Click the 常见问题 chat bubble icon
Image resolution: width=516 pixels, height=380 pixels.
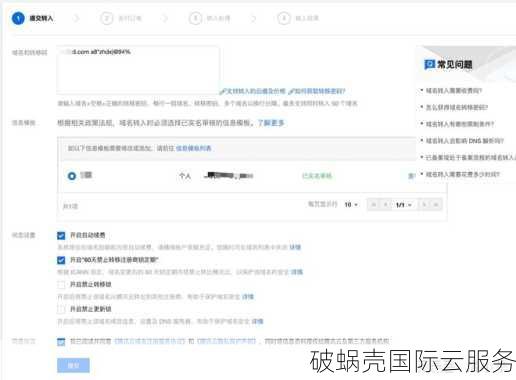click(429, 64)
